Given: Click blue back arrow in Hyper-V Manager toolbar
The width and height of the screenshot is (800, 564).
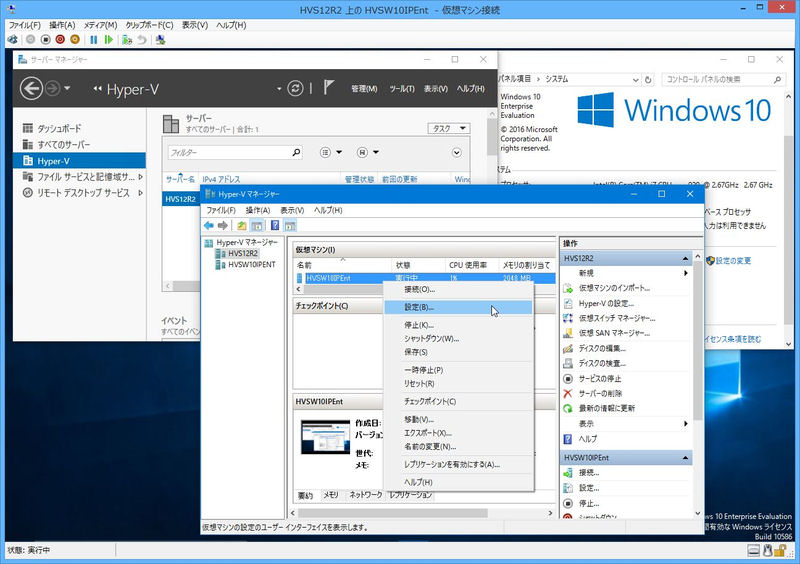Looking at the screenshot, I should [209, 225].
